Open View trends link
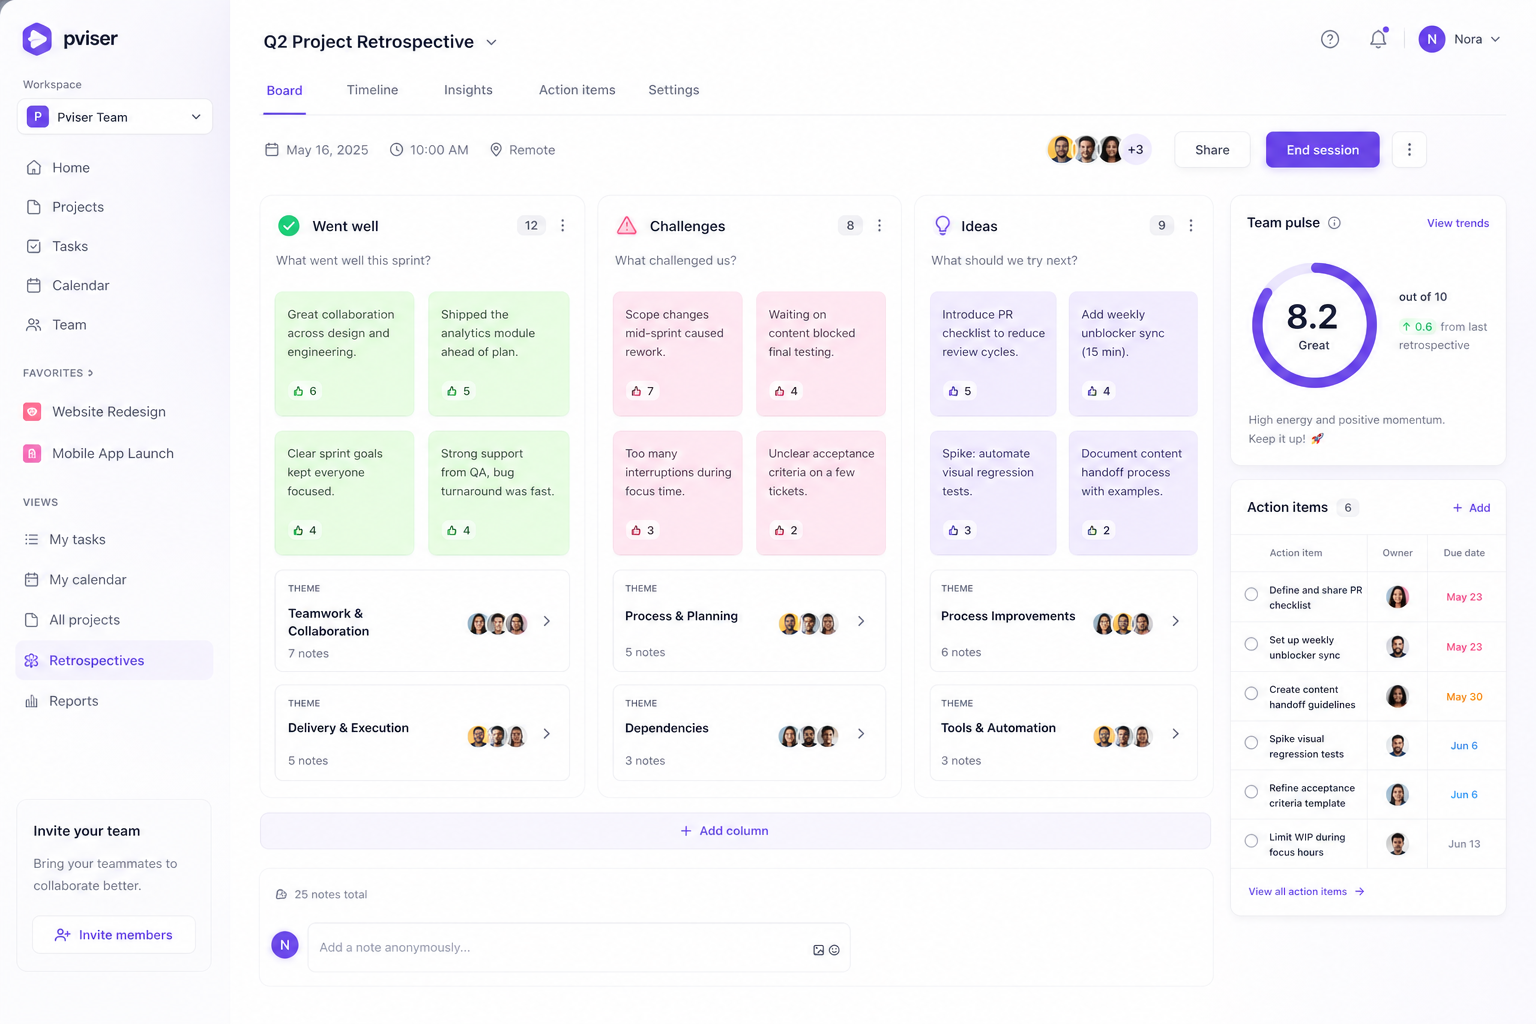1536x1024 pixels. pos(1458,223)
